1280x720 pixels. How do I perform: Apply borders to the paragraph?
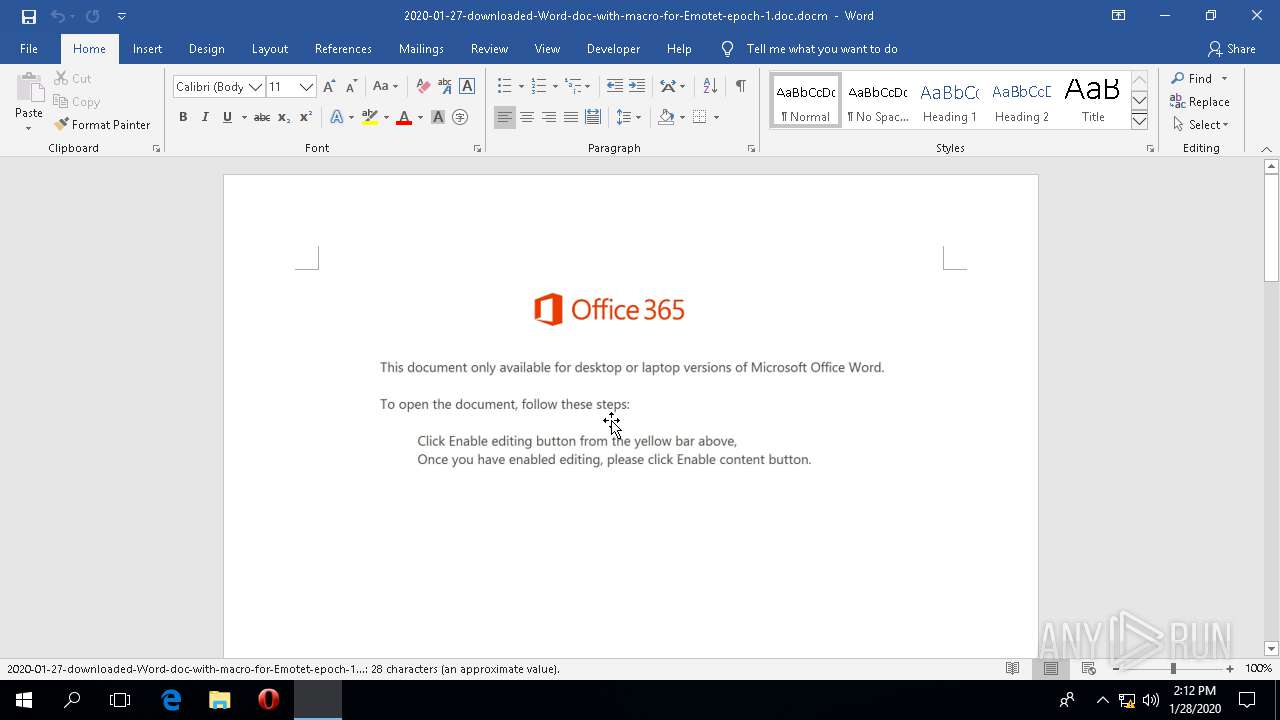(x=700, y=117)
